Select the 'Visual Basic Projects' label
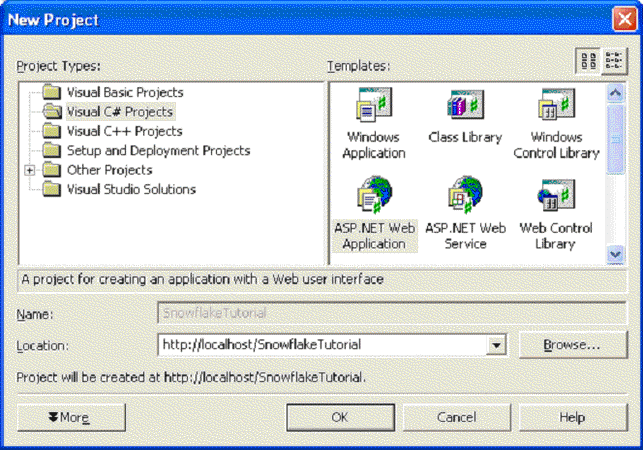Screen dimensions: 643x450 [125, 92]
